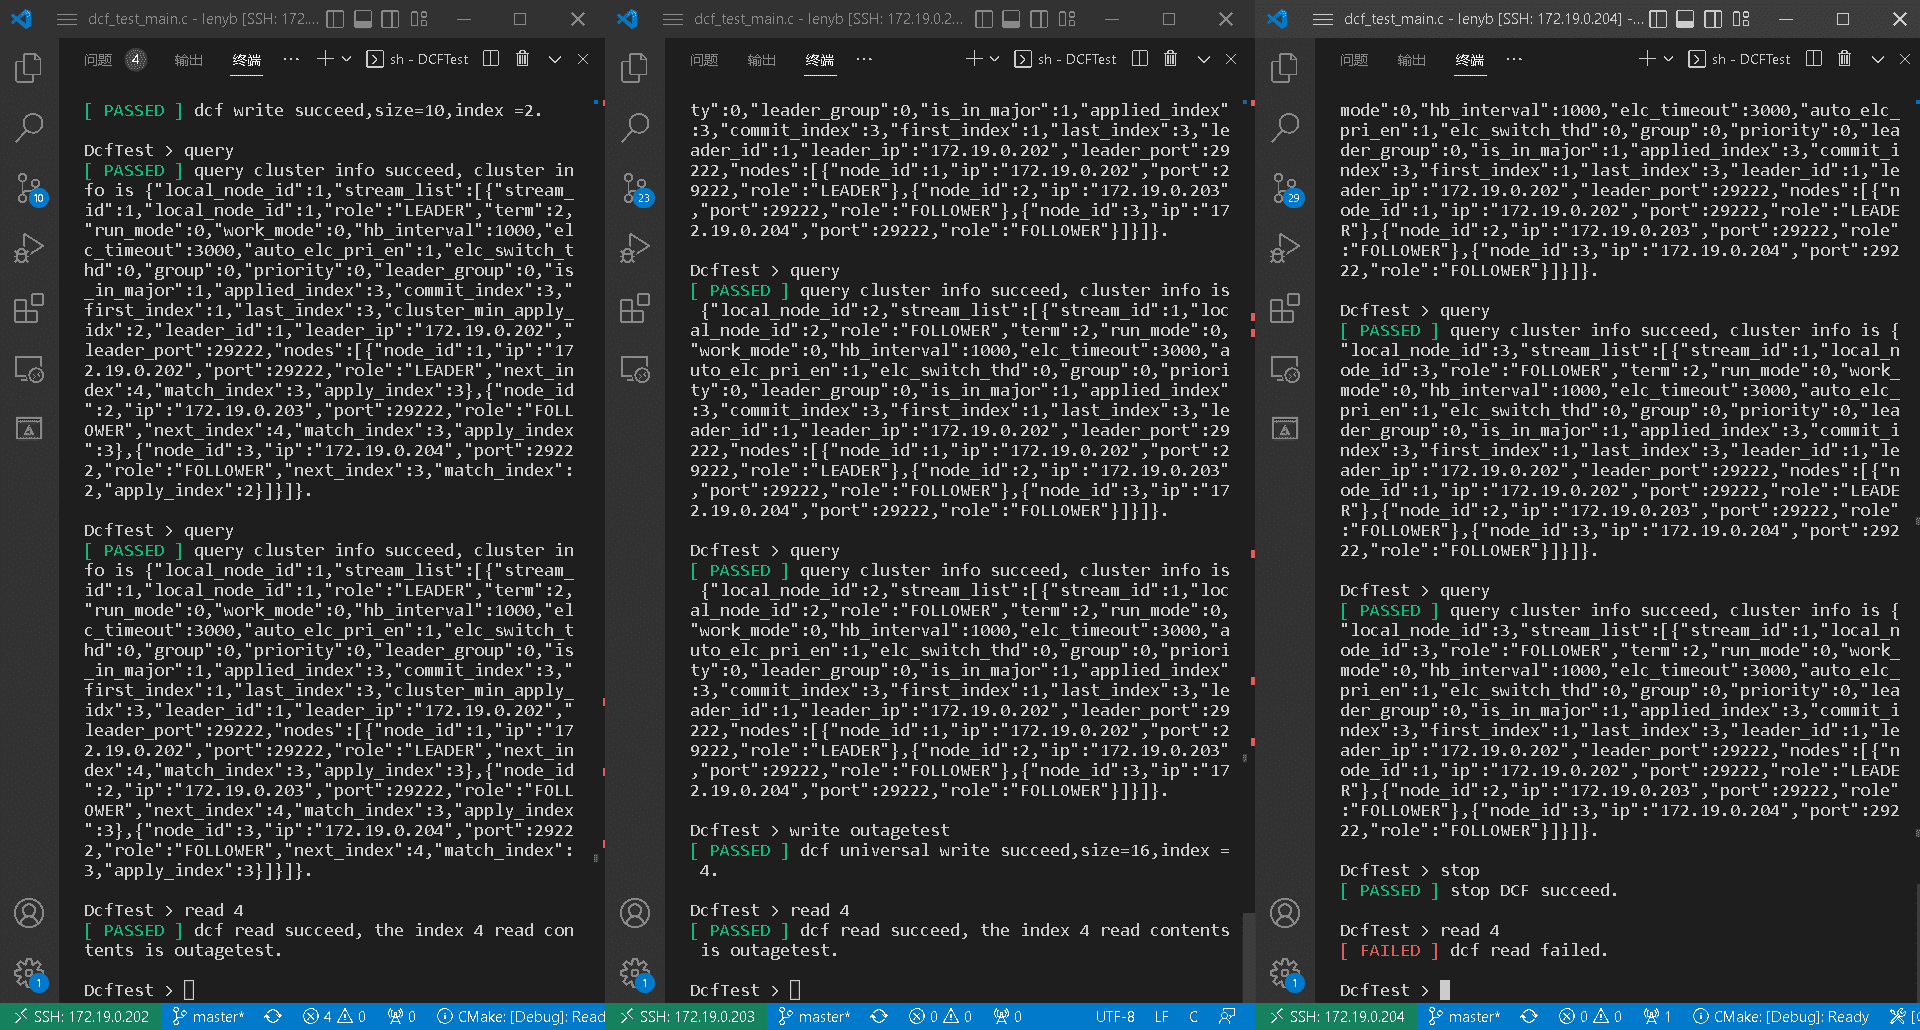Click UTF-8 encoding in middle status bar
The image size is (1920, 1030).
click(1115, 1016)
